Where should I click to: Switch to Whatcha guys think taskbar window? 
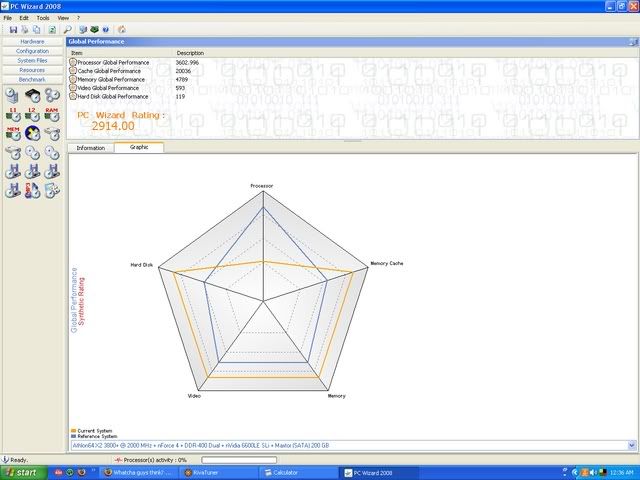coord(140,473)
